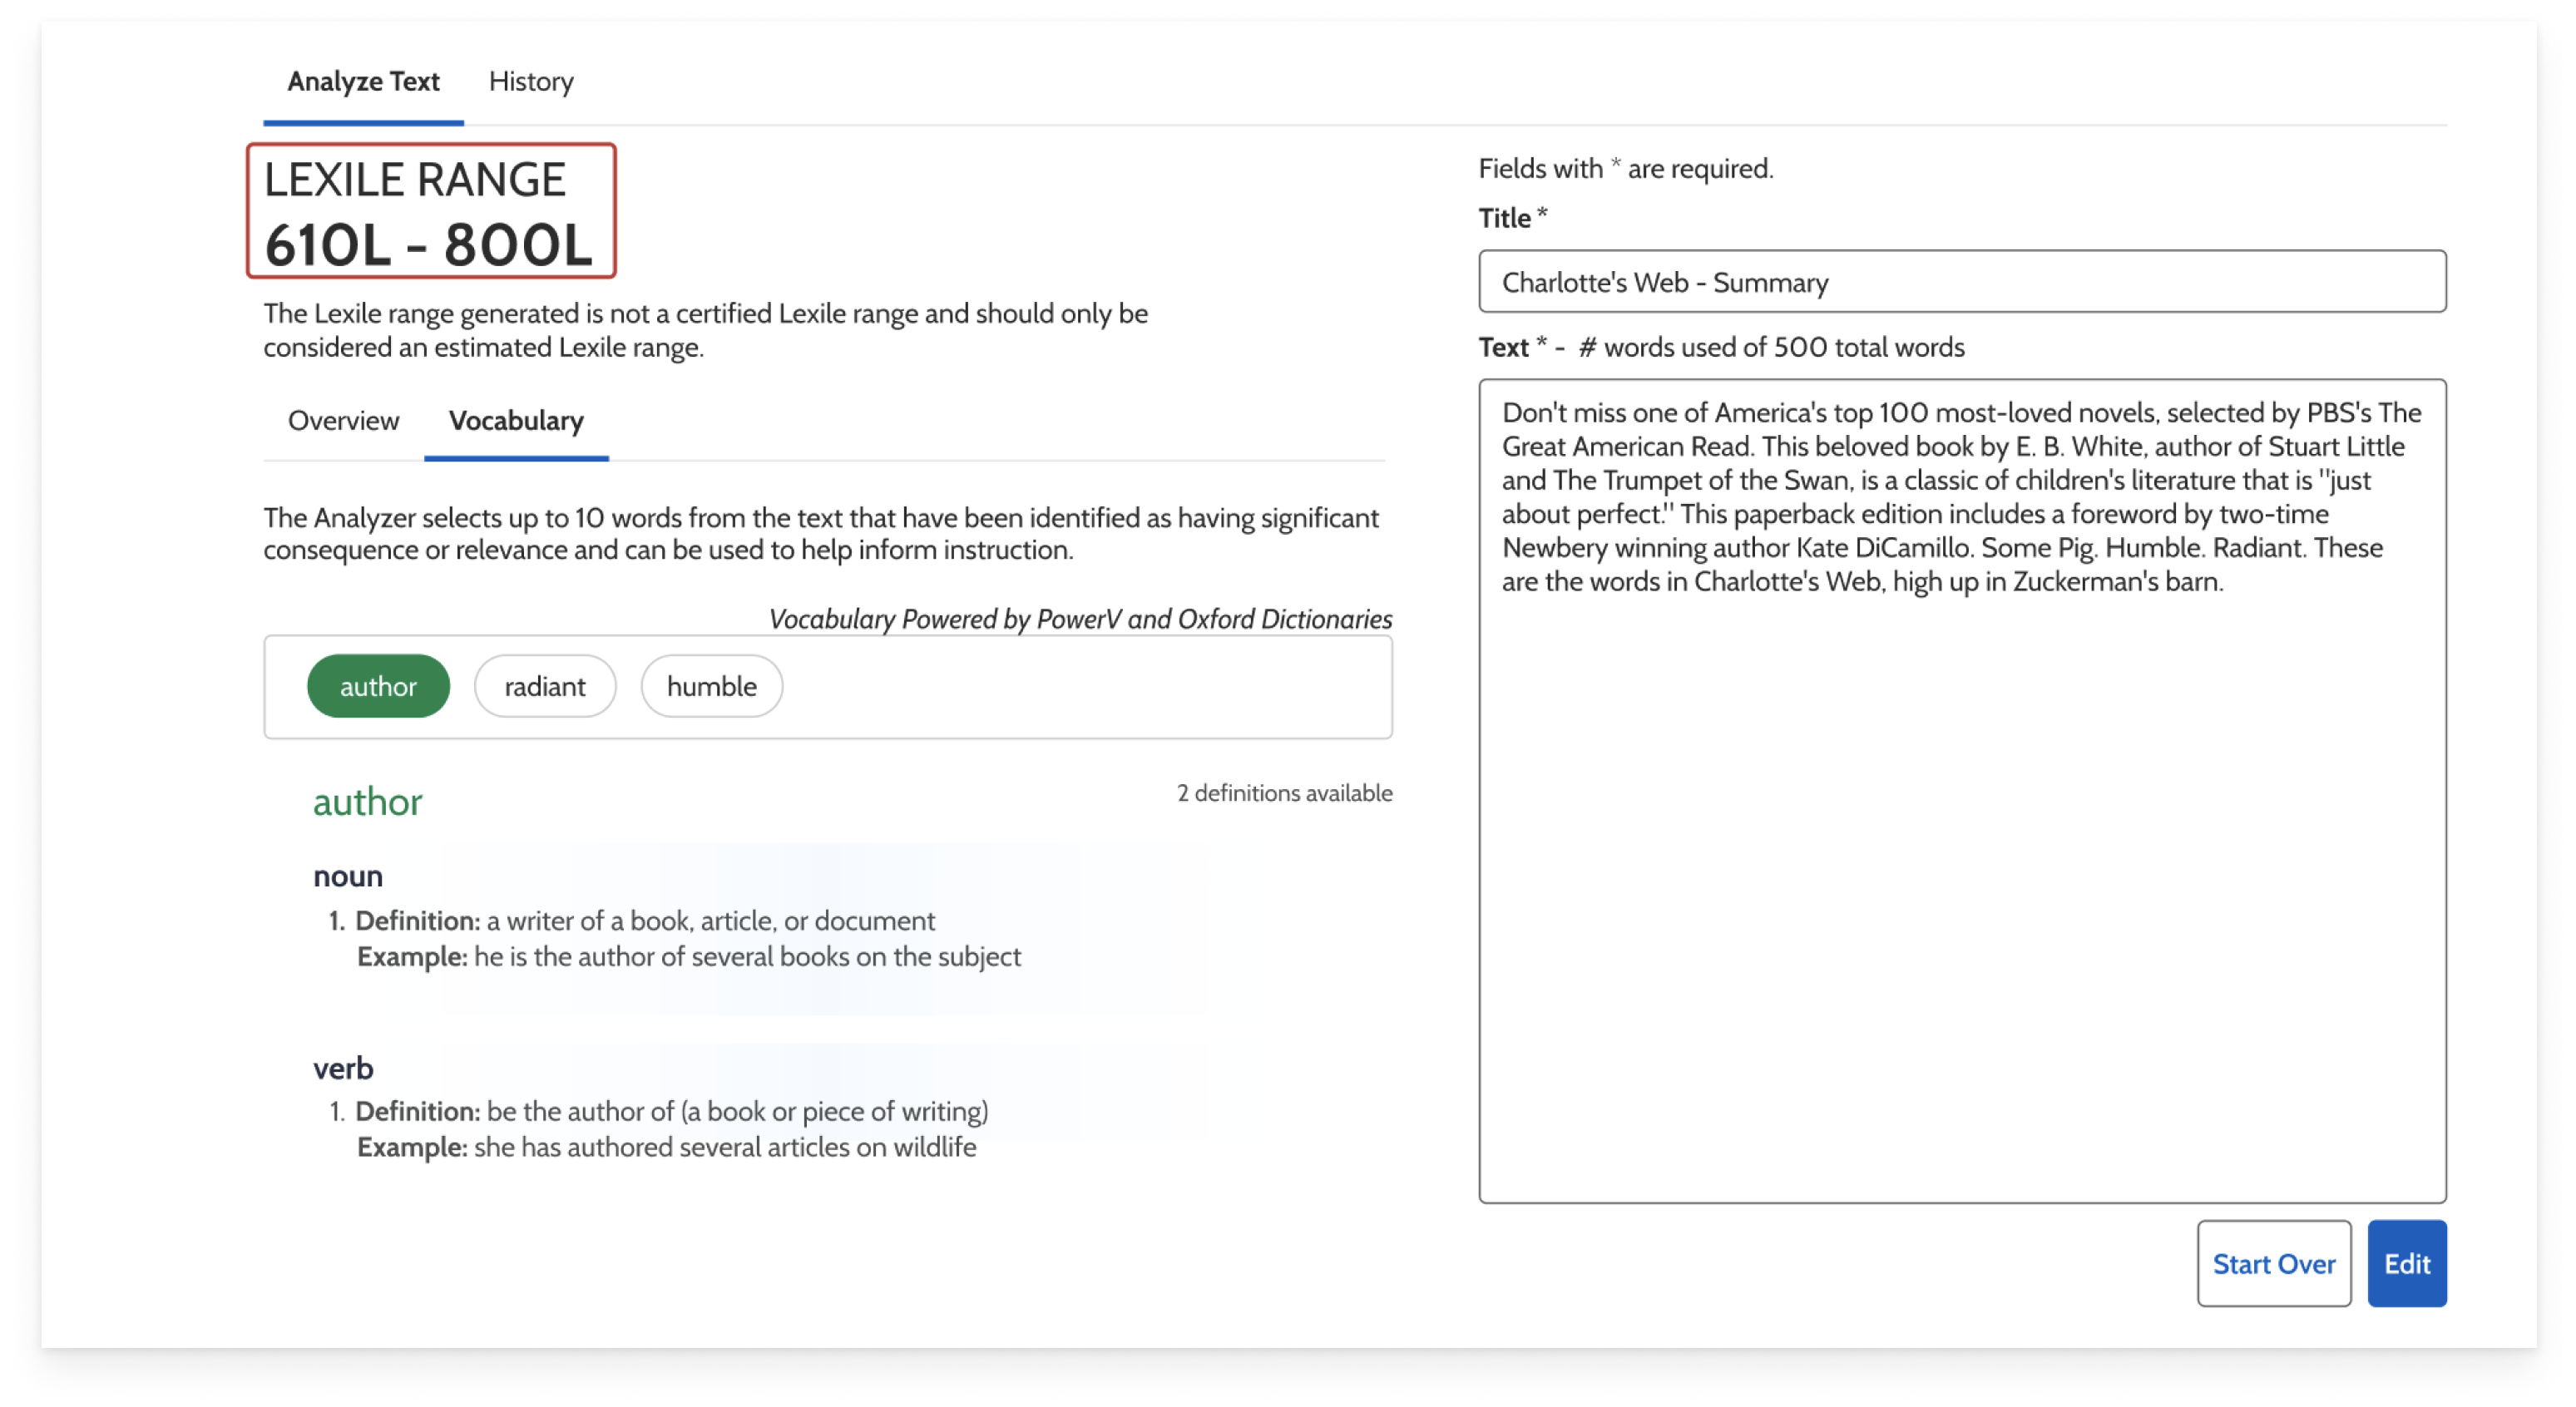
Task: Click the 'Start Over' button
Action: (x=2277, y=1261)
